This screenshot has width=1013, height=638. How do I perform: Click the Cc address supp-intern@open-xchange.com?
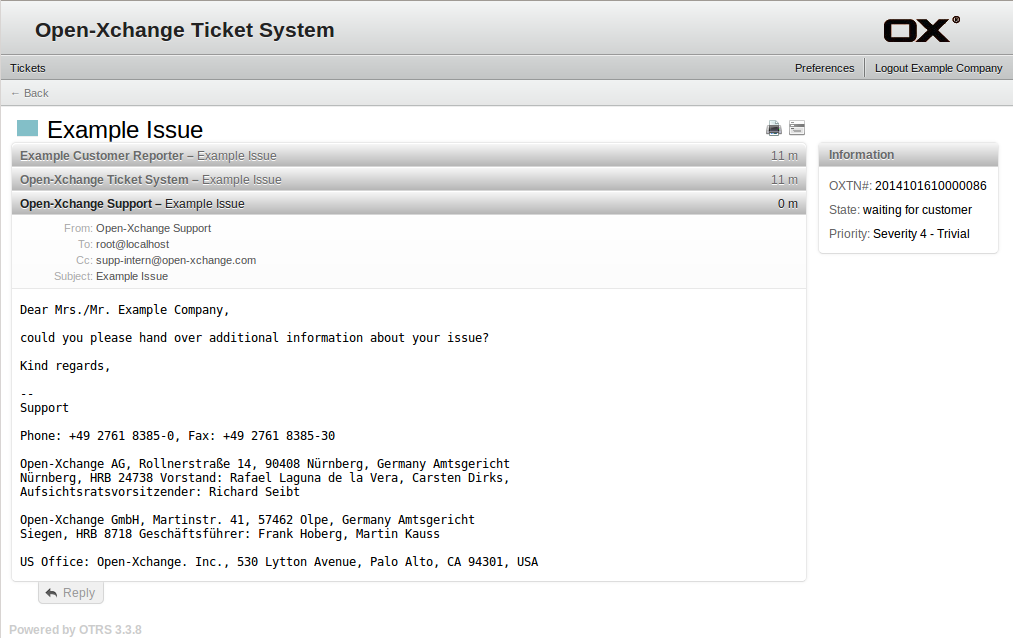[176, 260]
